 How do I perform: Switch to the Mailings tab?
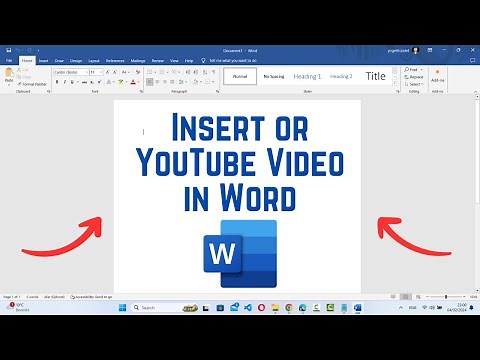138,61
